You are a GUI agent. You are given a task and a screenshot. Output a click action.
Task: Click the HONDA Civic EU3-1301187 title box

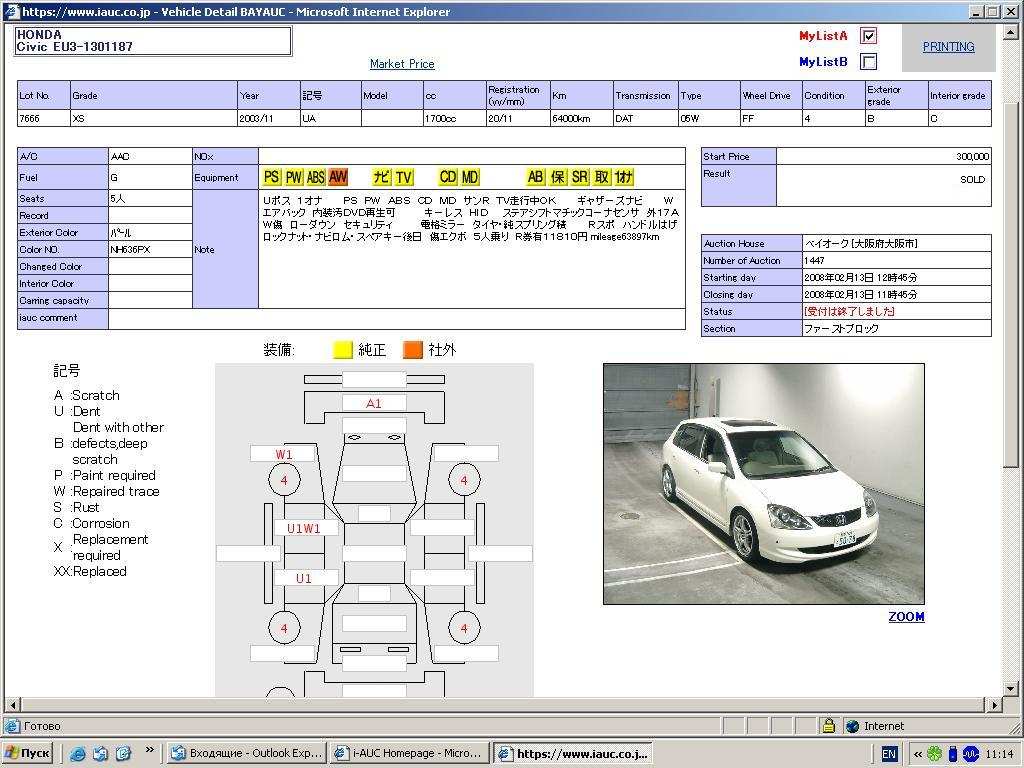point(153,41)
